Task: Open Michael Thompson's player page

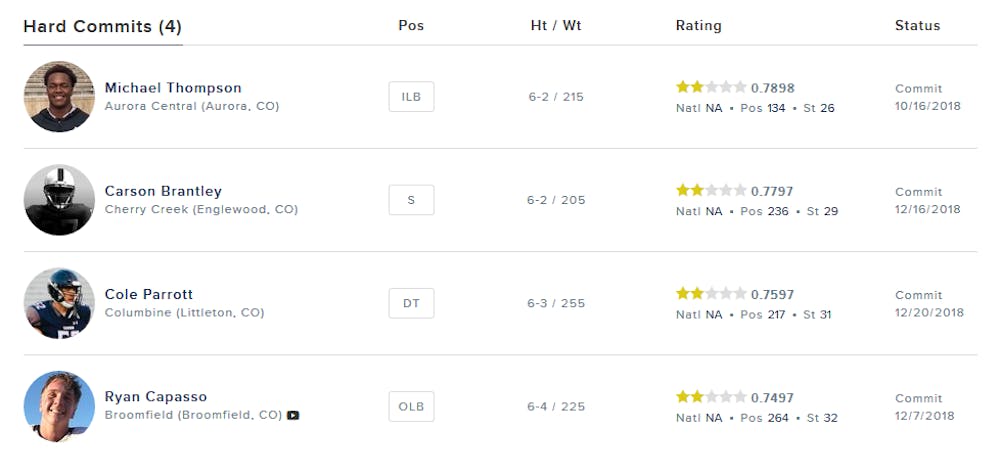Action: (173, 88)
